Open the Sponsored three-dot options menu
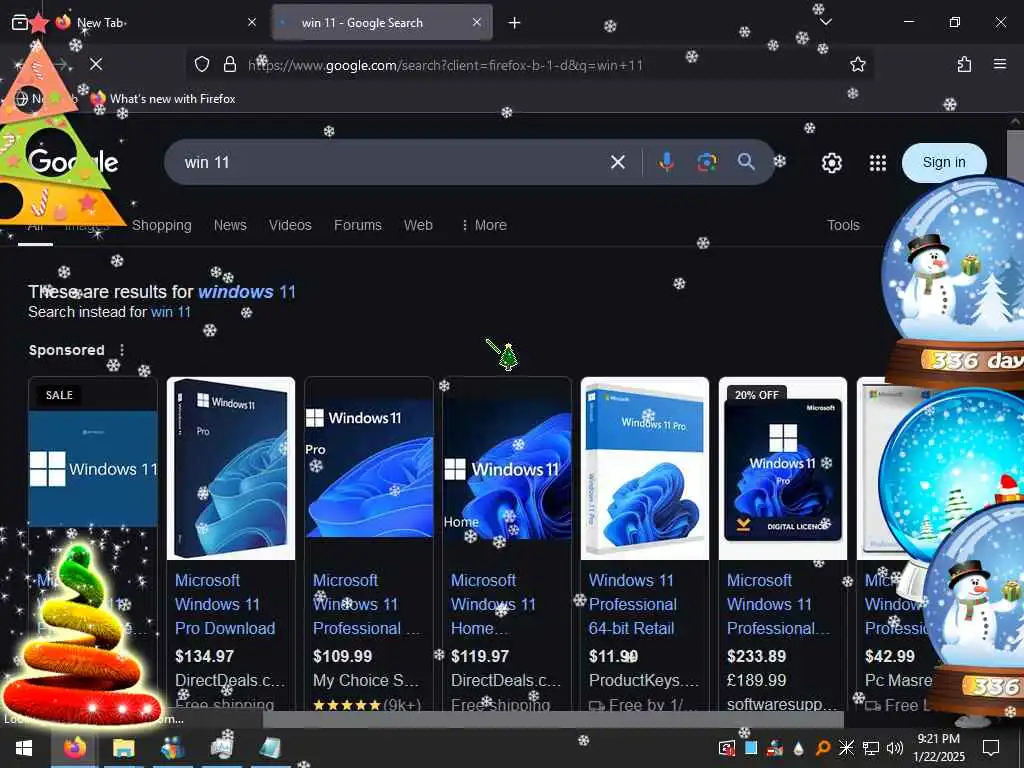This screenshot has width=1024, height=768. [121, 350]
